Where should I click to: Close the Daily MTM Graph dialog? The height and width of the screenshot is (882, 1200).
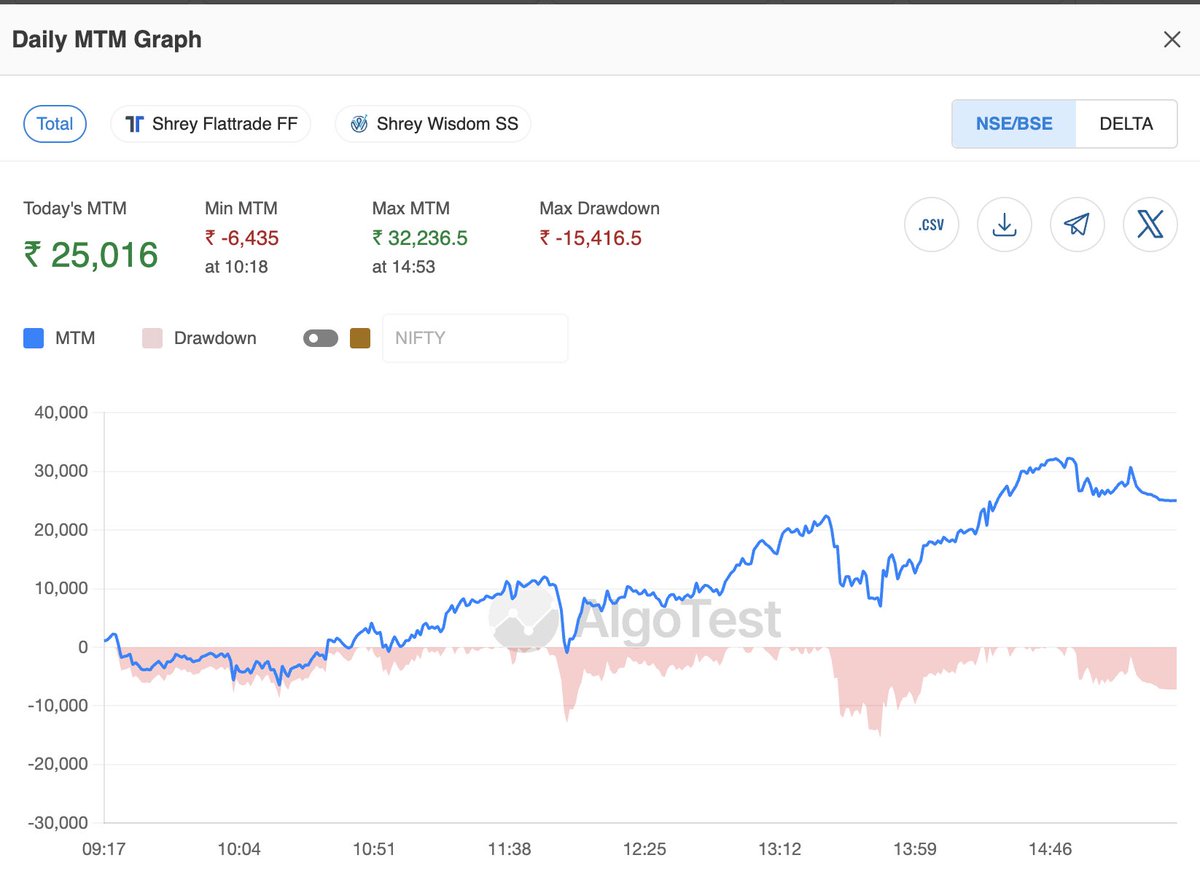[x=1172, y=40]
